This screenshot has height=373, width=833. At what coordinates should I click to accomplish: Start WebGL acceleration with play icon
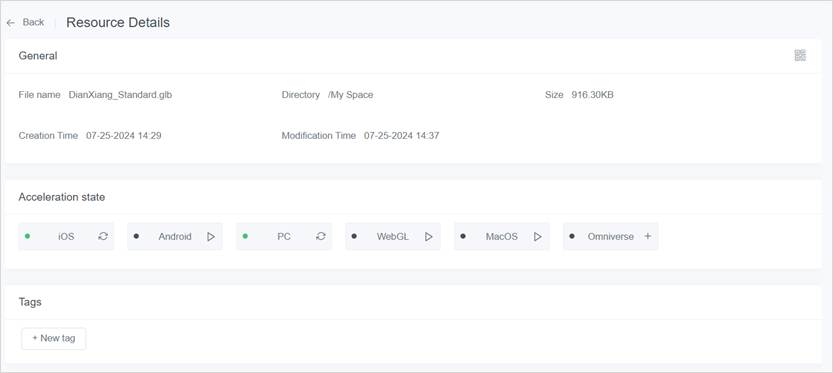coord(429,236)
